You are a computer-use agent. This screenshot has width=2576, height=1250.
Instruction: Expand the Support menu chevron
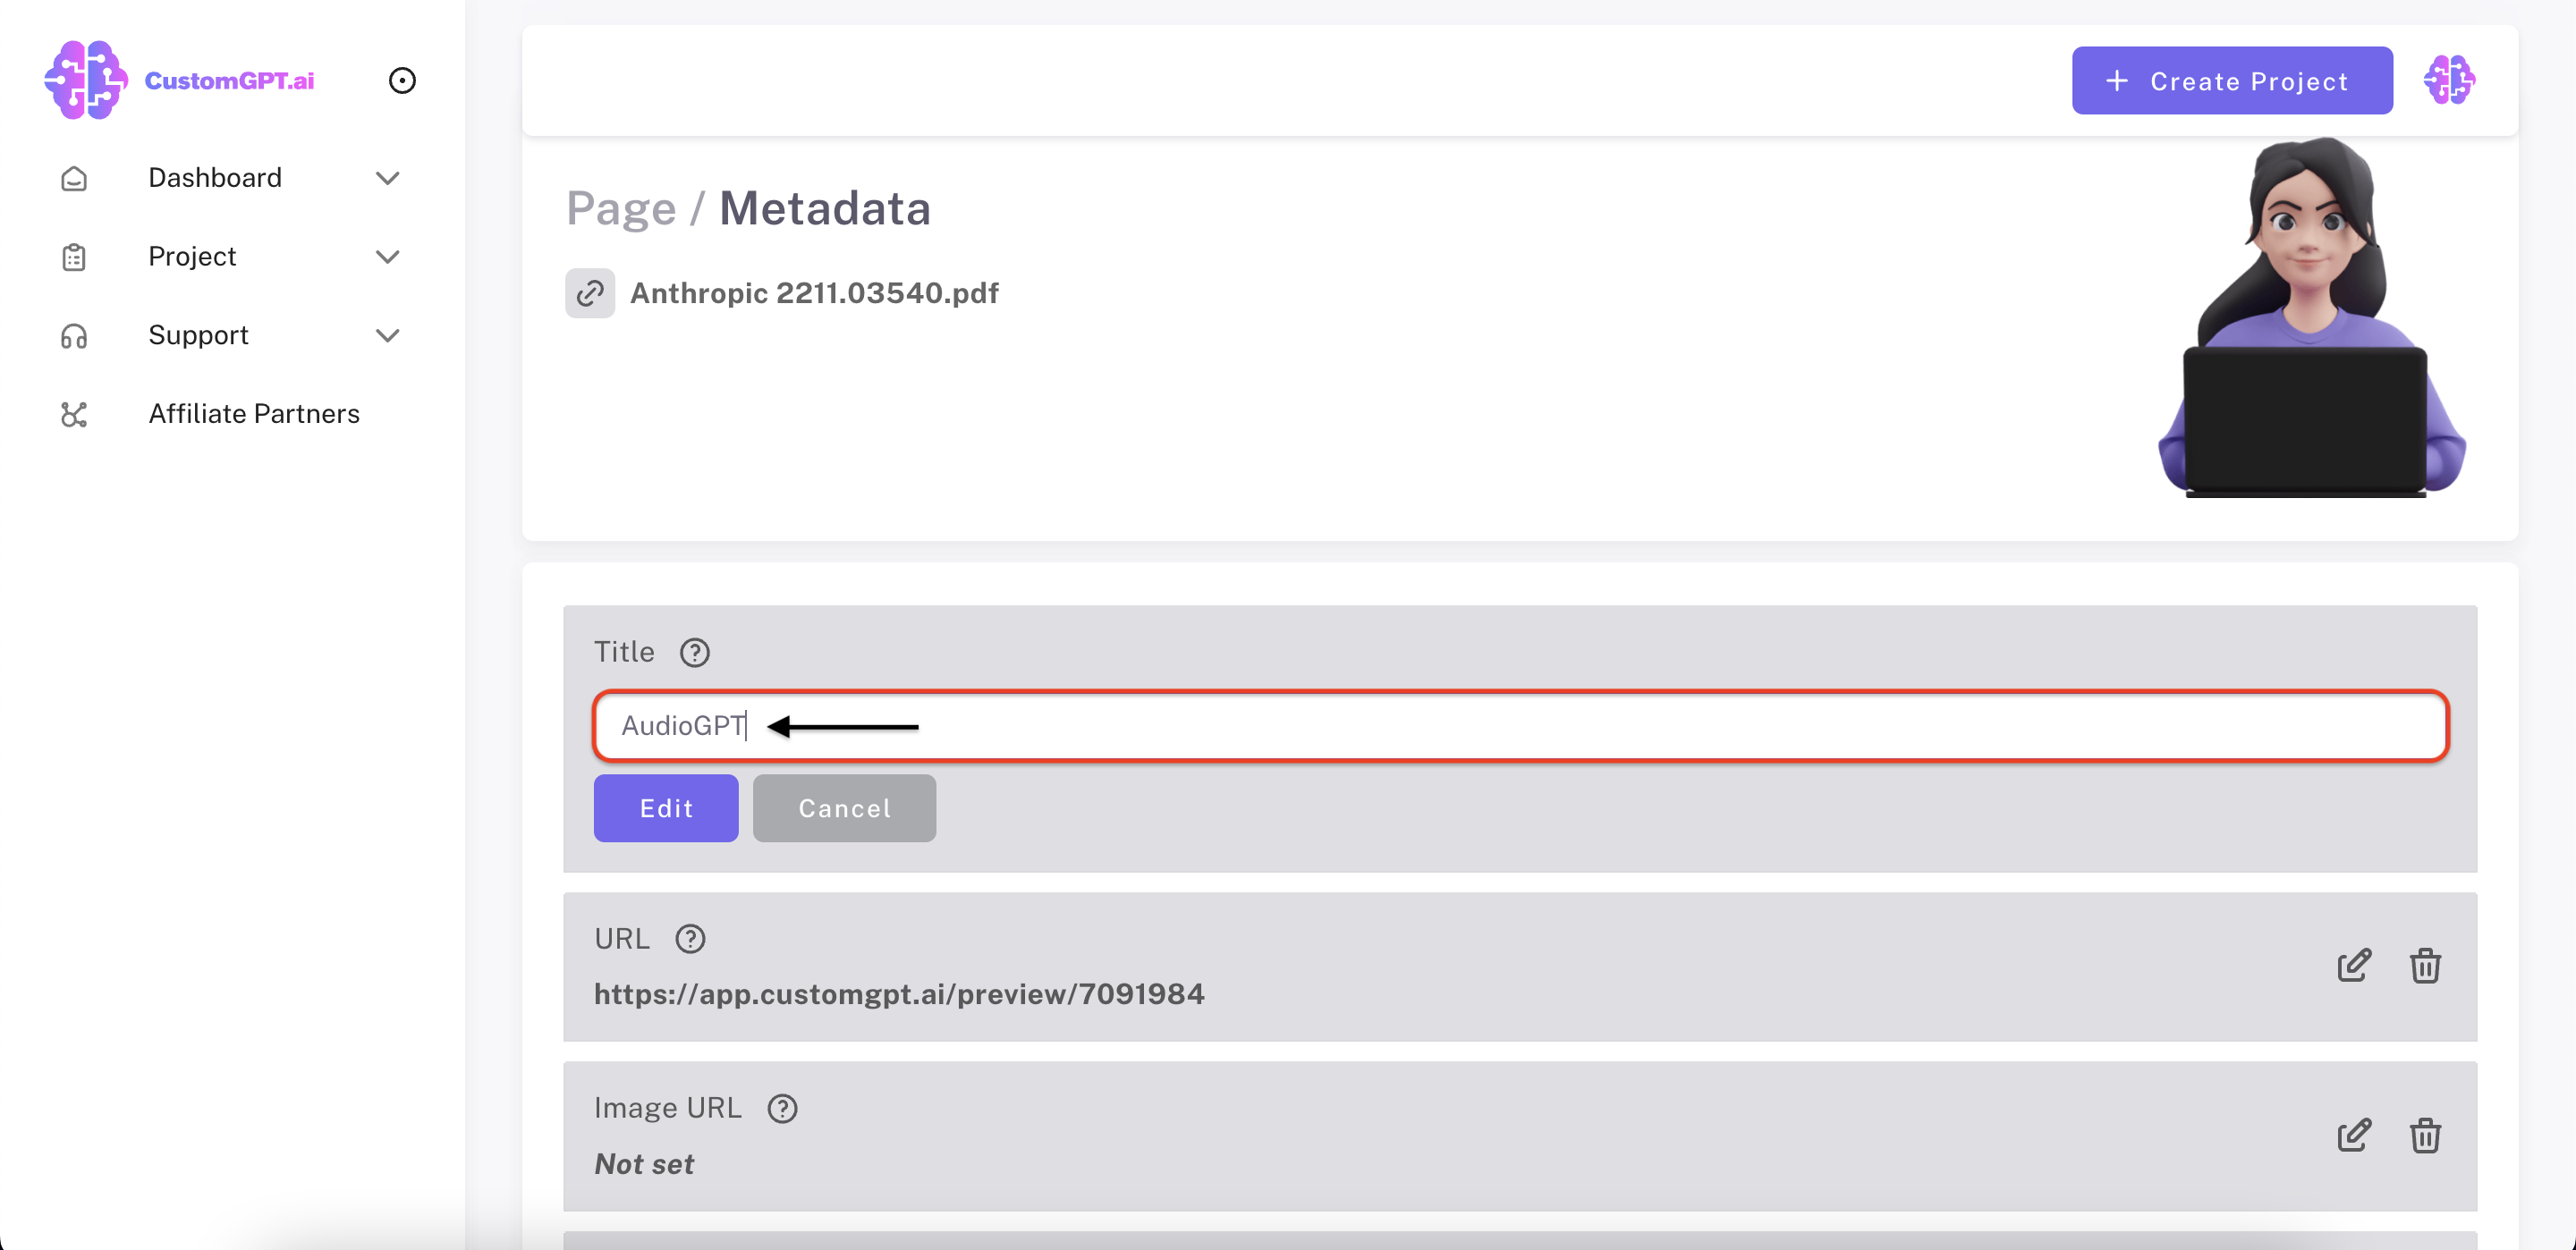coord(388,335)
